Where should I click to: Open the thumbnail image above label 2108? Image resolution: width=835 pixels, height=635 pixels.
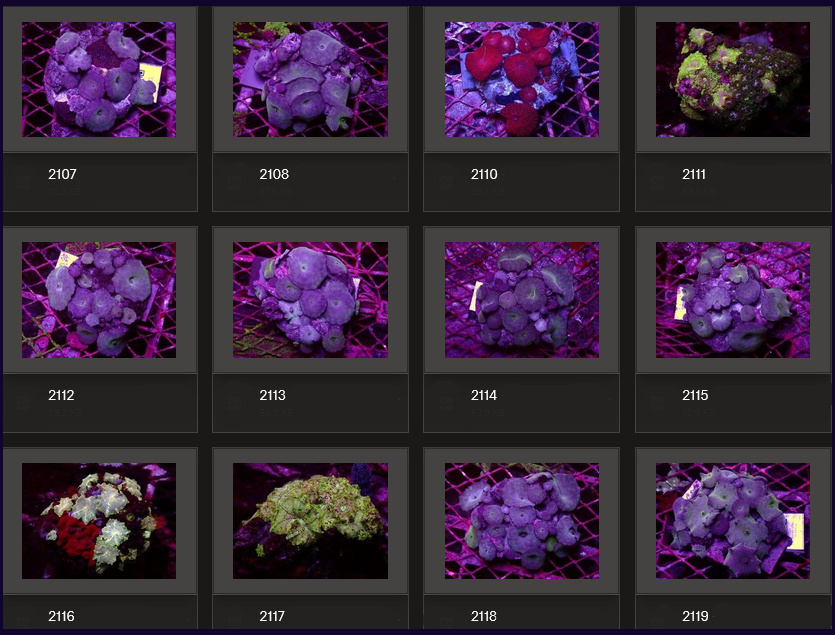(310, 79)
